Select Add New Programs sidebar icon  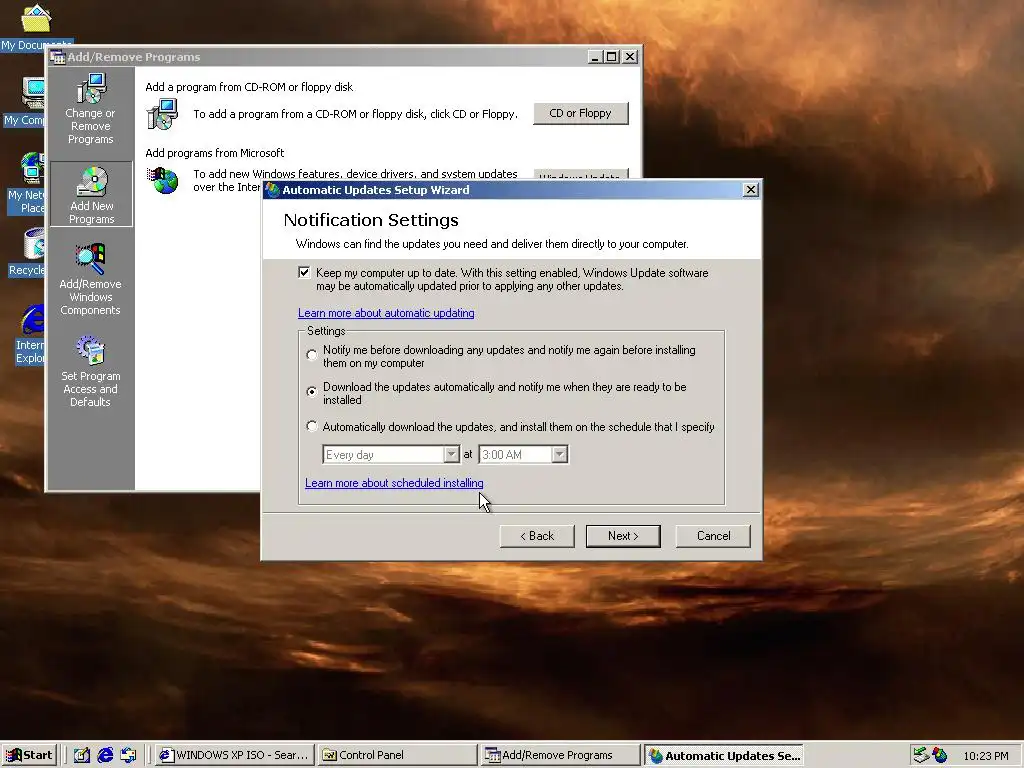[92, 182]
